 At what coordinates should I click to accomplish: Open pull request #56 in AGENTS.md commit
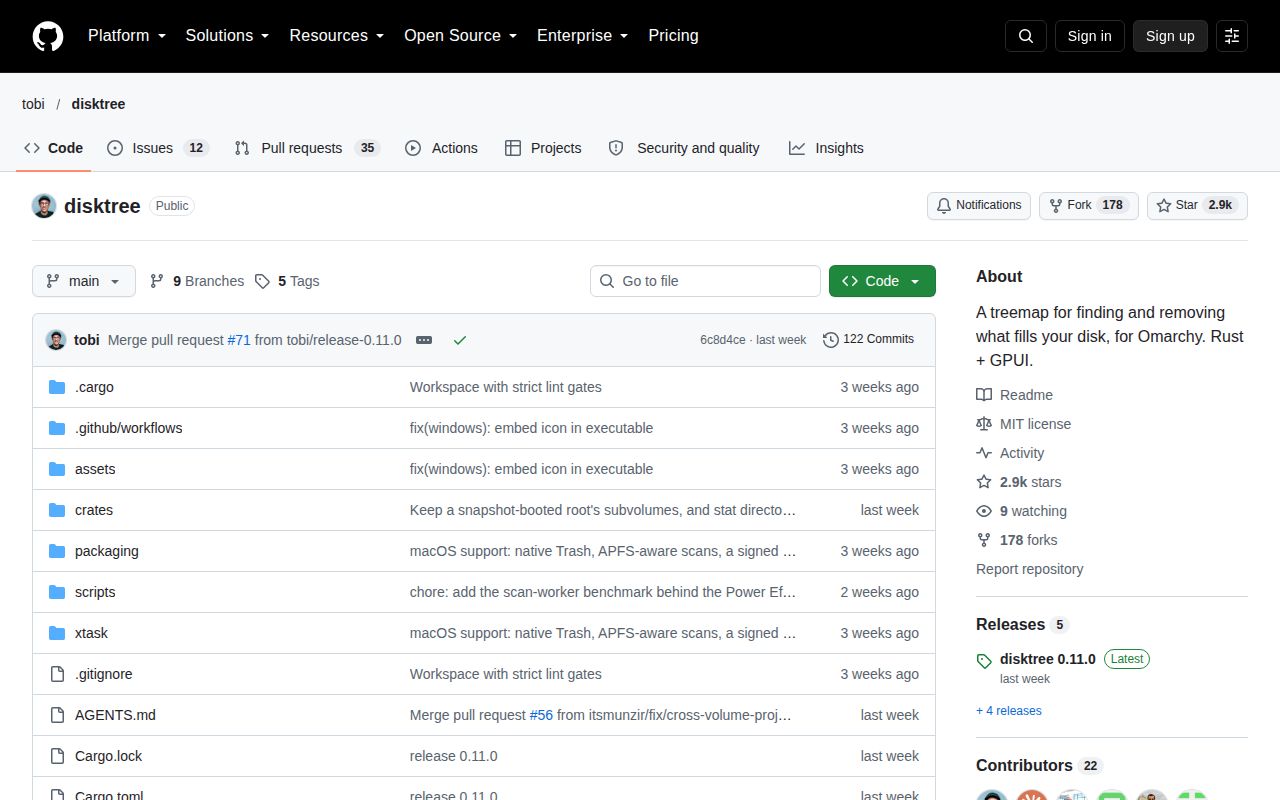[x=541, y=715]
